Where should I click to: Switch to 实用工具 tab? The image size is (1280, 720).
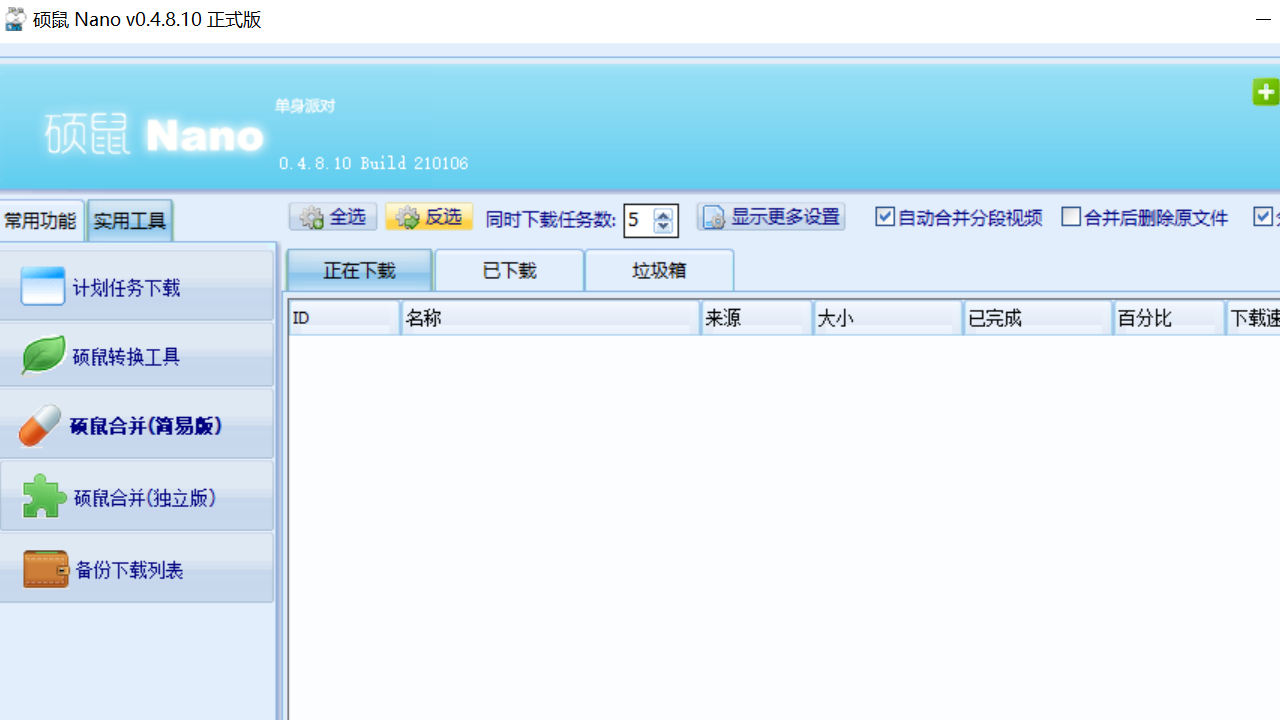(x=130, y=221)
